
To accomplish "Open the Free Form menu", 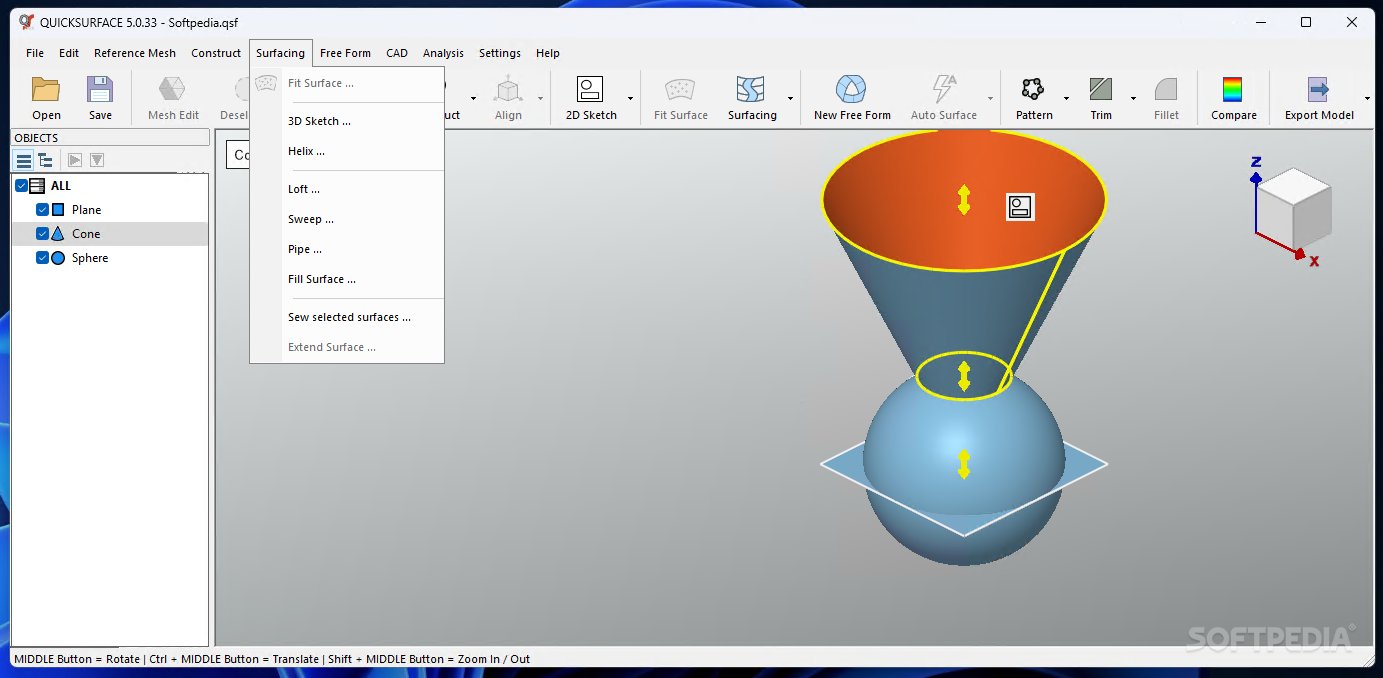I will pos(345,53).
